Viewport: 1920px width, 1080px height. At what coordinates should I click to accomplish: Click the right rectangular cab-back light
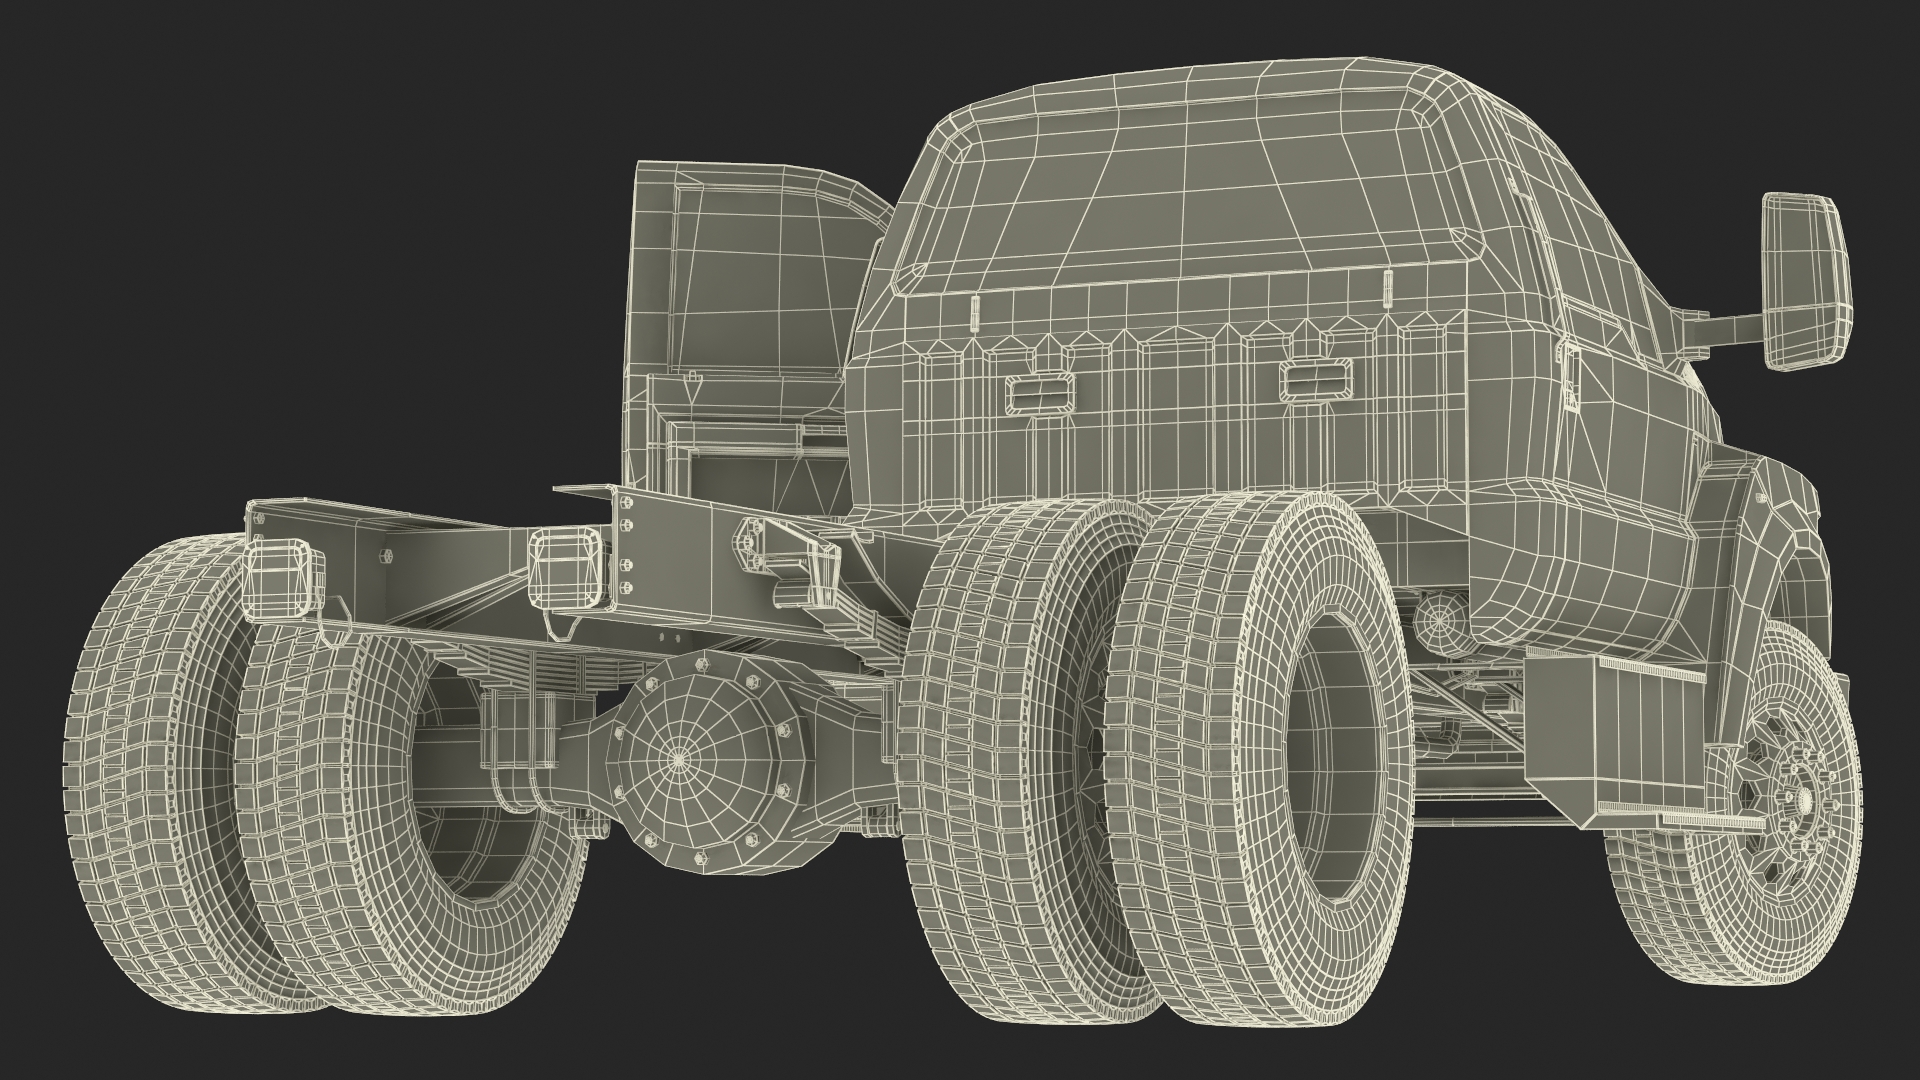click(1317, 378)
